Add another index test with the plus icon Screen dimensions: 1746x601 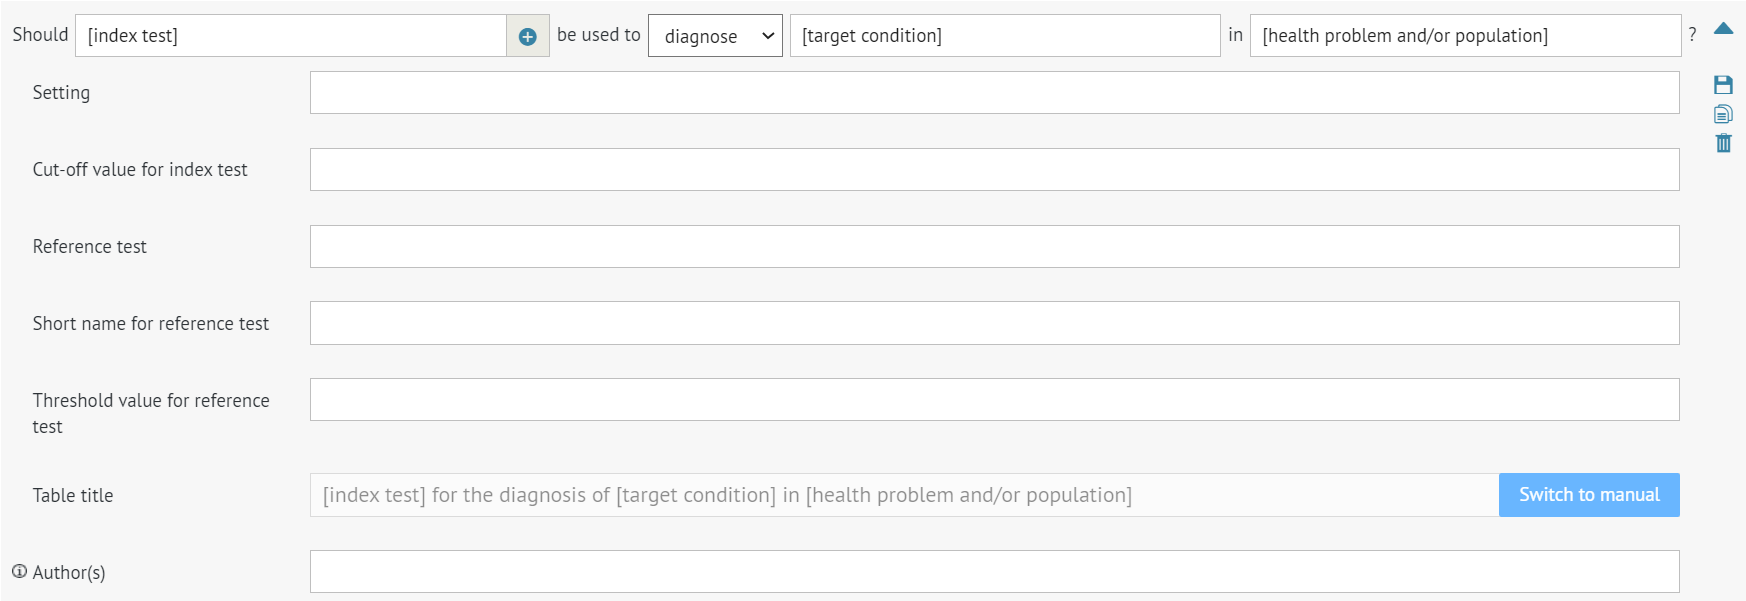click(x=528, y=34)
